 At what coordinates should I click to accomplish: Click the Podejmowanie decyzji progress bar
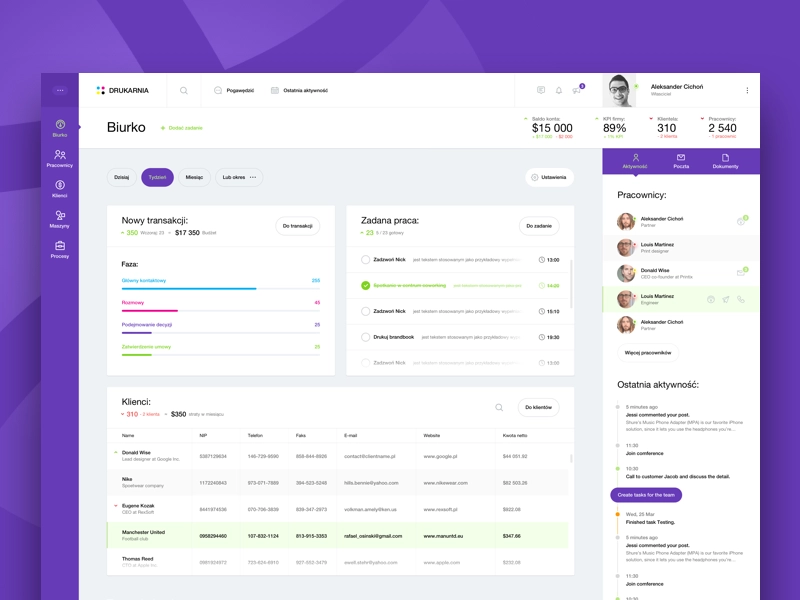pos(221,333)
